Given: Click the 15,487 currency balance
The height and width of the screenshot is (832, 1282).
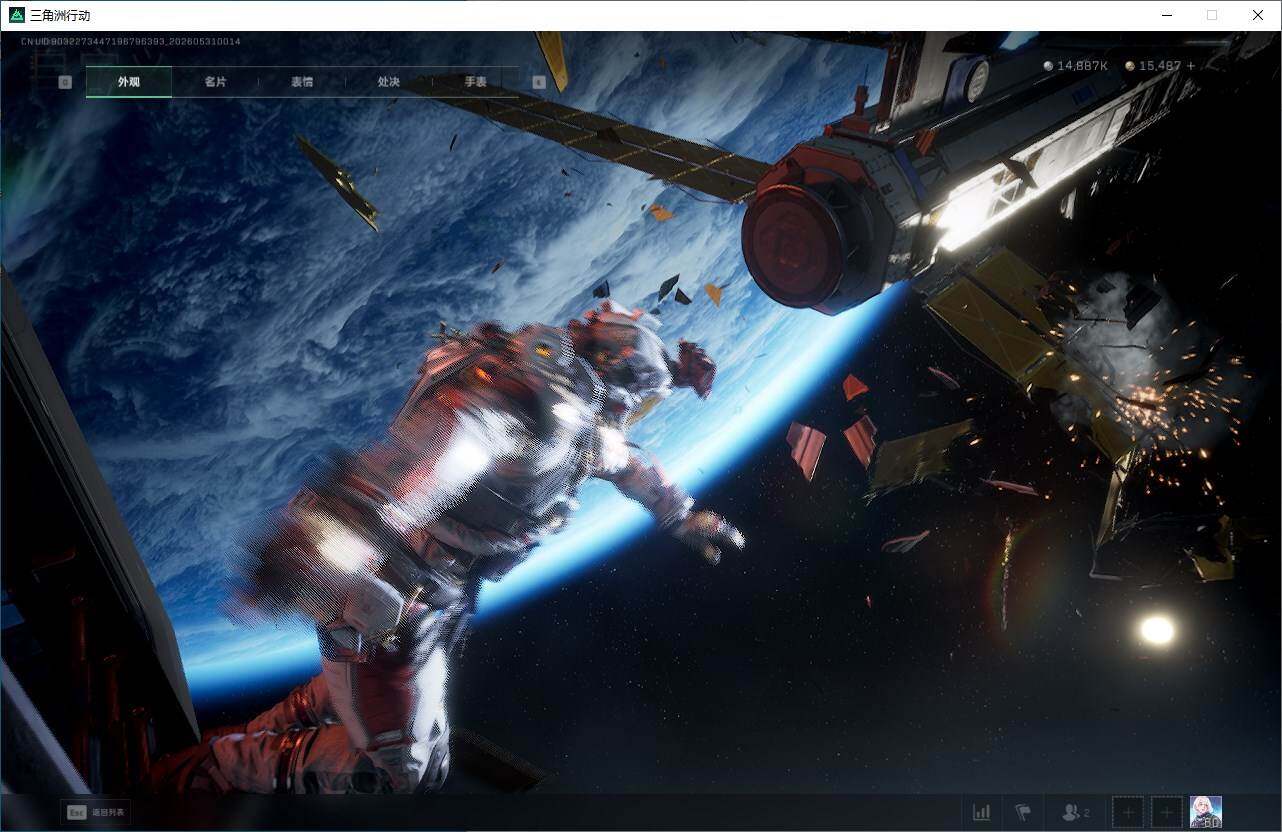Looking at the screenshot, I should 1160,66.
